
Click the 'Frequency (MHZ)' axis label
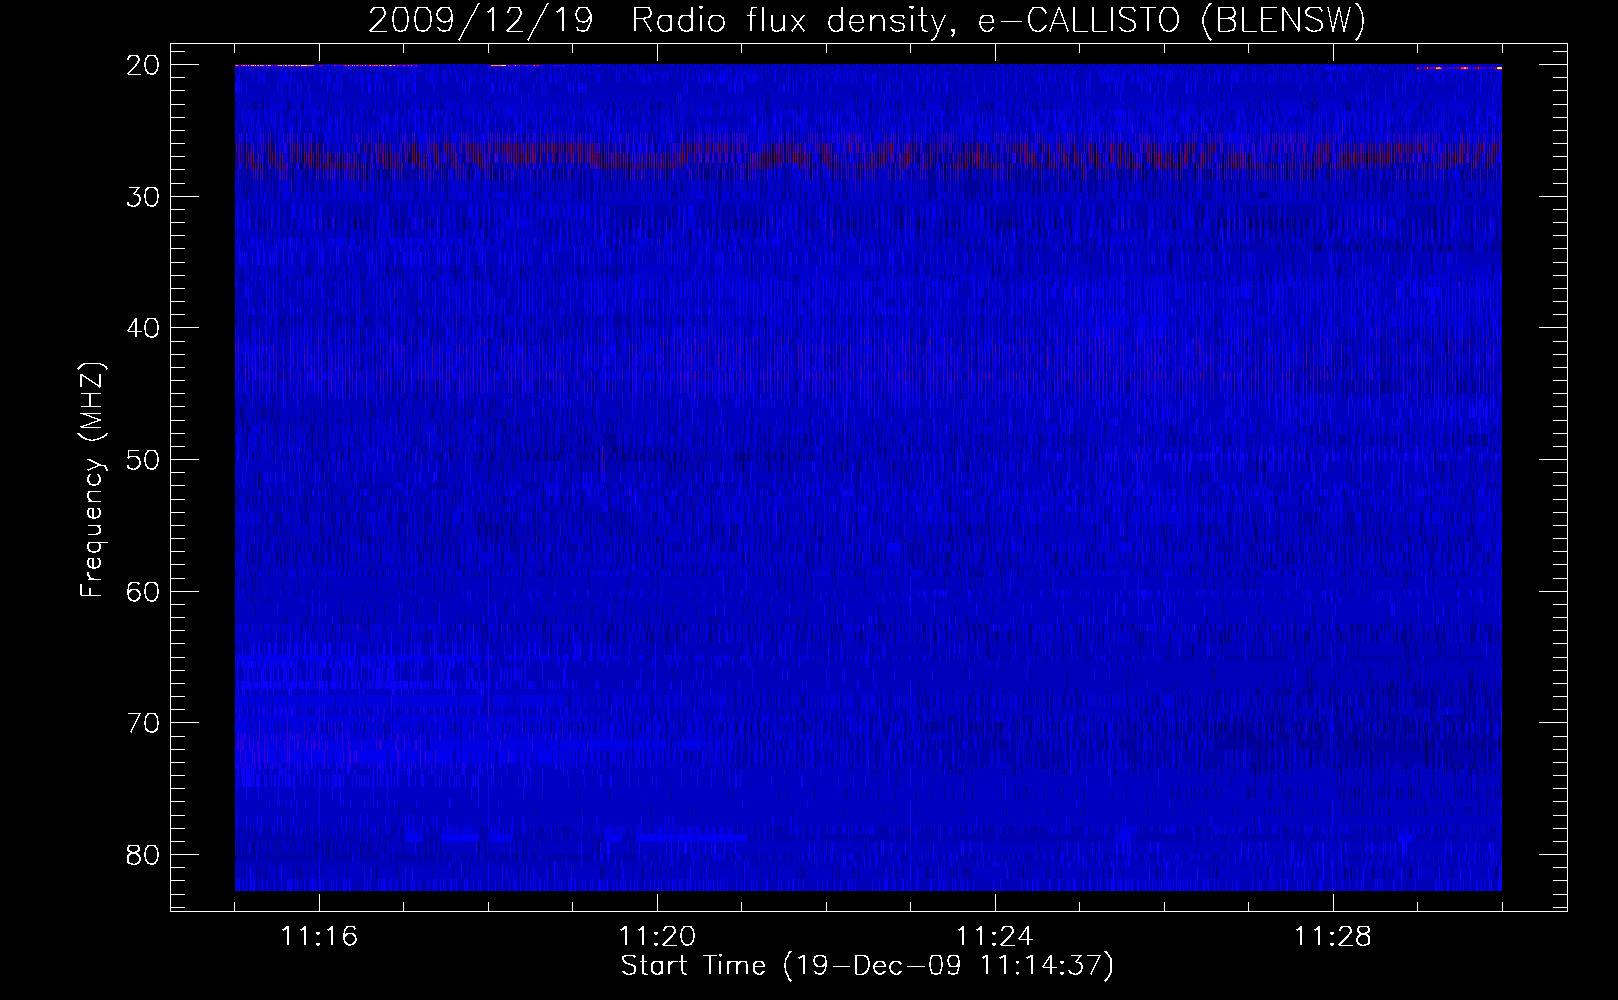point(92,480)
